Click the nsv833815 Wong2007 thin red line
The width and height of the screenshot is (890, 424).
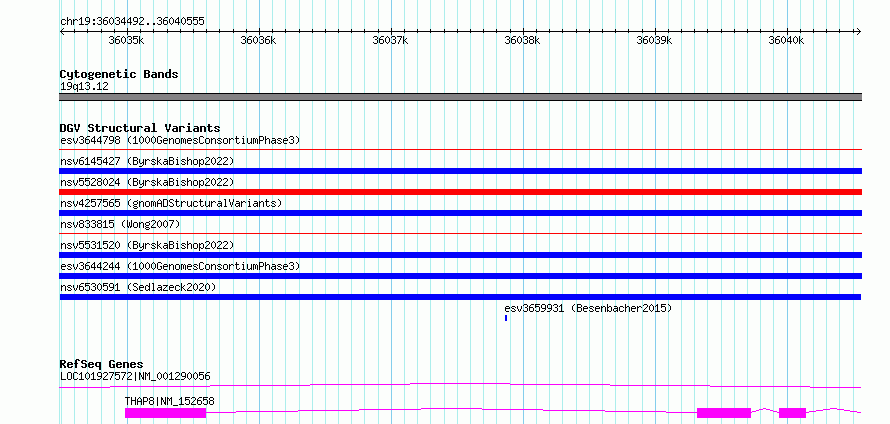[460, 233]
